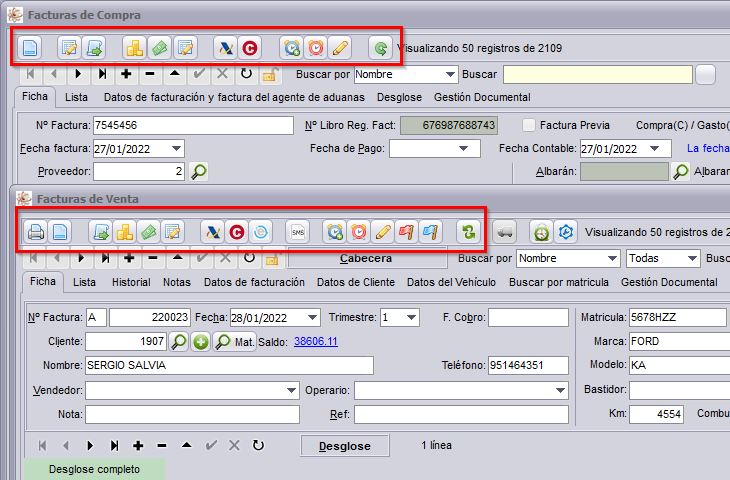The width and height of the screenshot is (730, 480).
Task: Open Buscar por matrícula tab
Action: pos(559,282)
